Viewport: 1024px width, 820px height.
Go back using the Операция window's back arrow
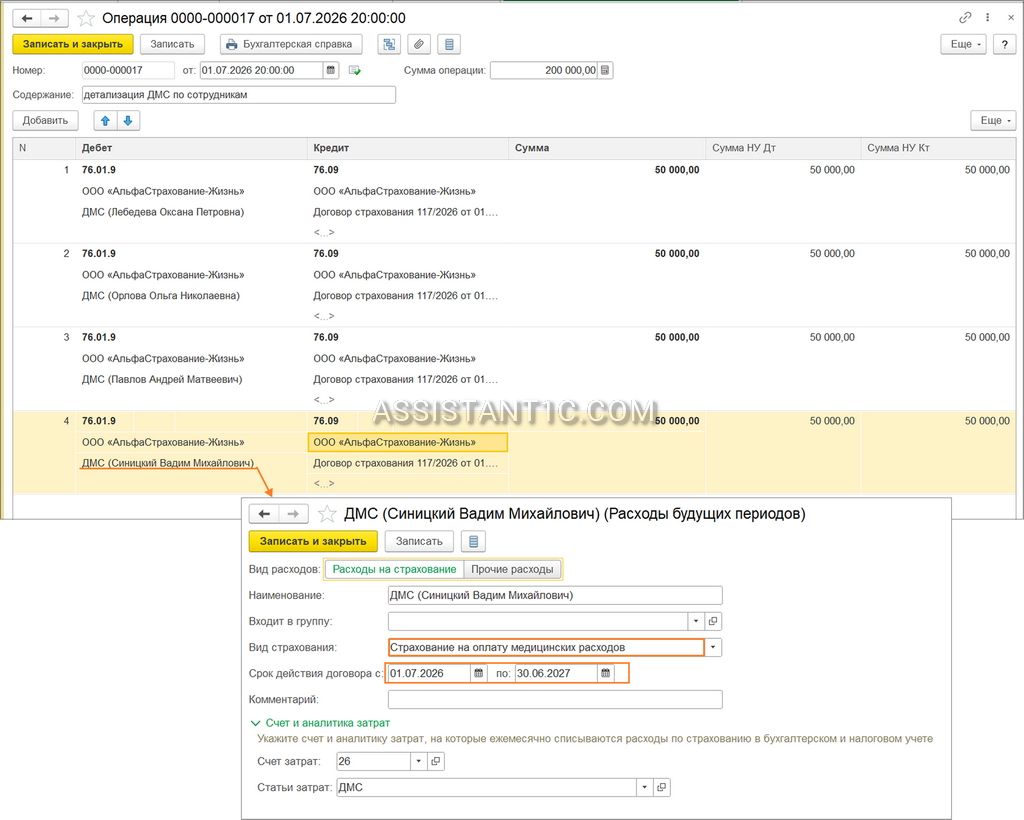tap(27, 18)
